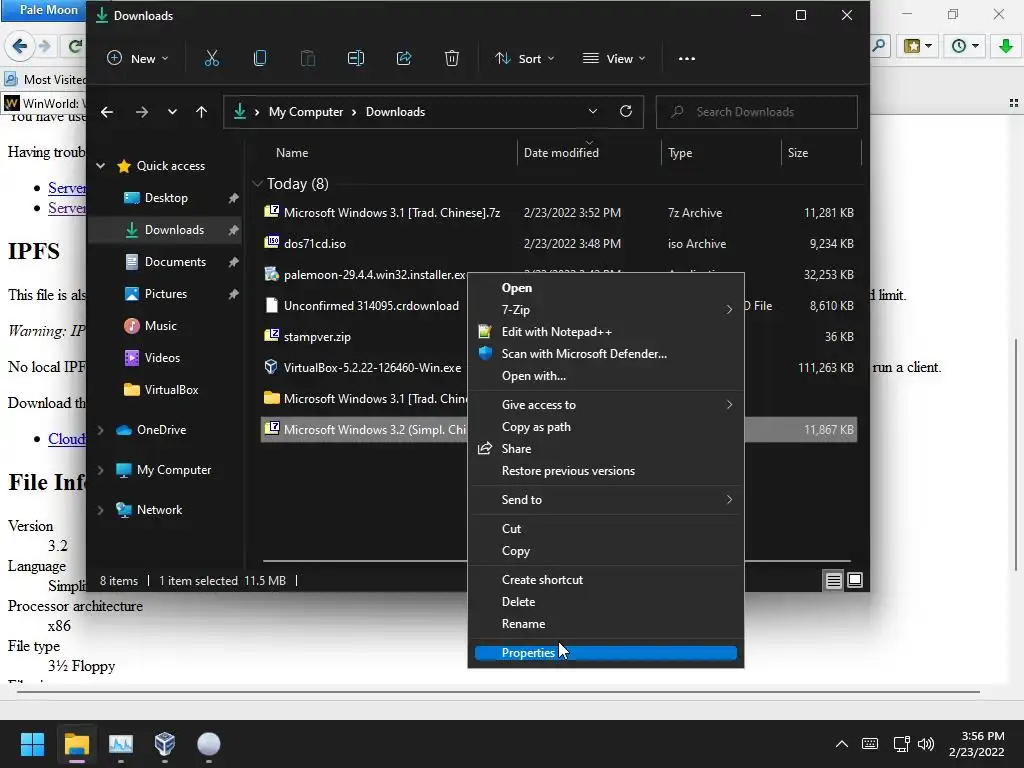
Task: Go back with Explorer back arrow
Action: [107, 112]
